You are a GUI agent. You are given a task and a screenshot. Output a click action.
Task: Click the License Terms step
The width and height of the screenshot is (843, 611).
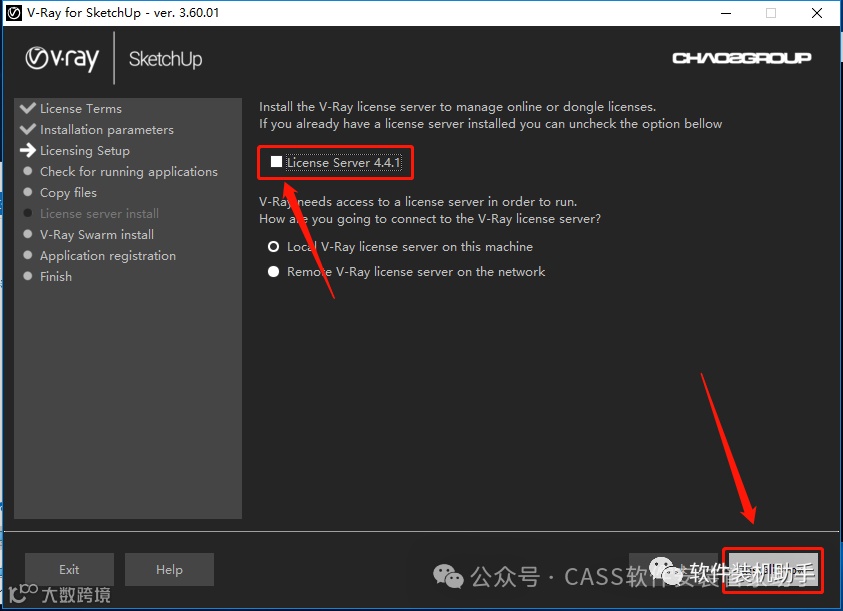(x=81, y=109)
